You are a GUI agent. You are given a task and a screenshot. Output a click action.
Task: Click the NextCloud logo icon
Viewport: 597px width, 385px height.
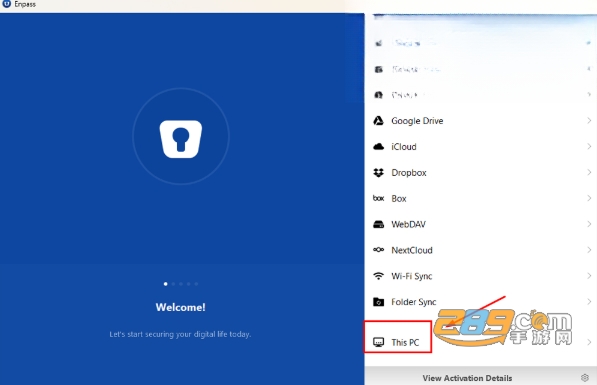coord(378,250)
